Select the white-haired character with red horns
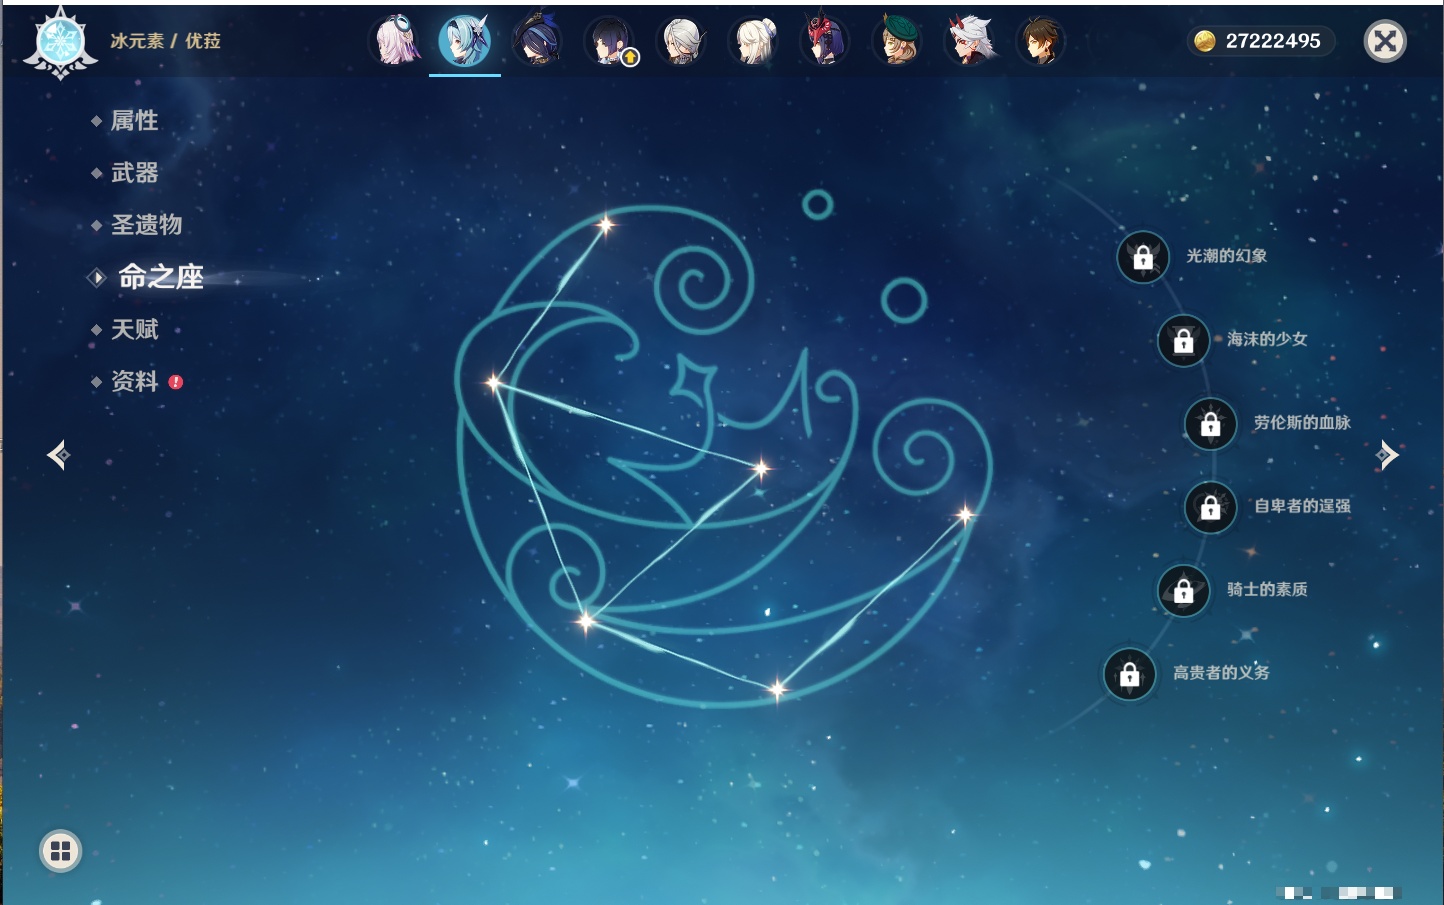Image resolution: width=1444 pixels, height=905 pixels. 970,41
